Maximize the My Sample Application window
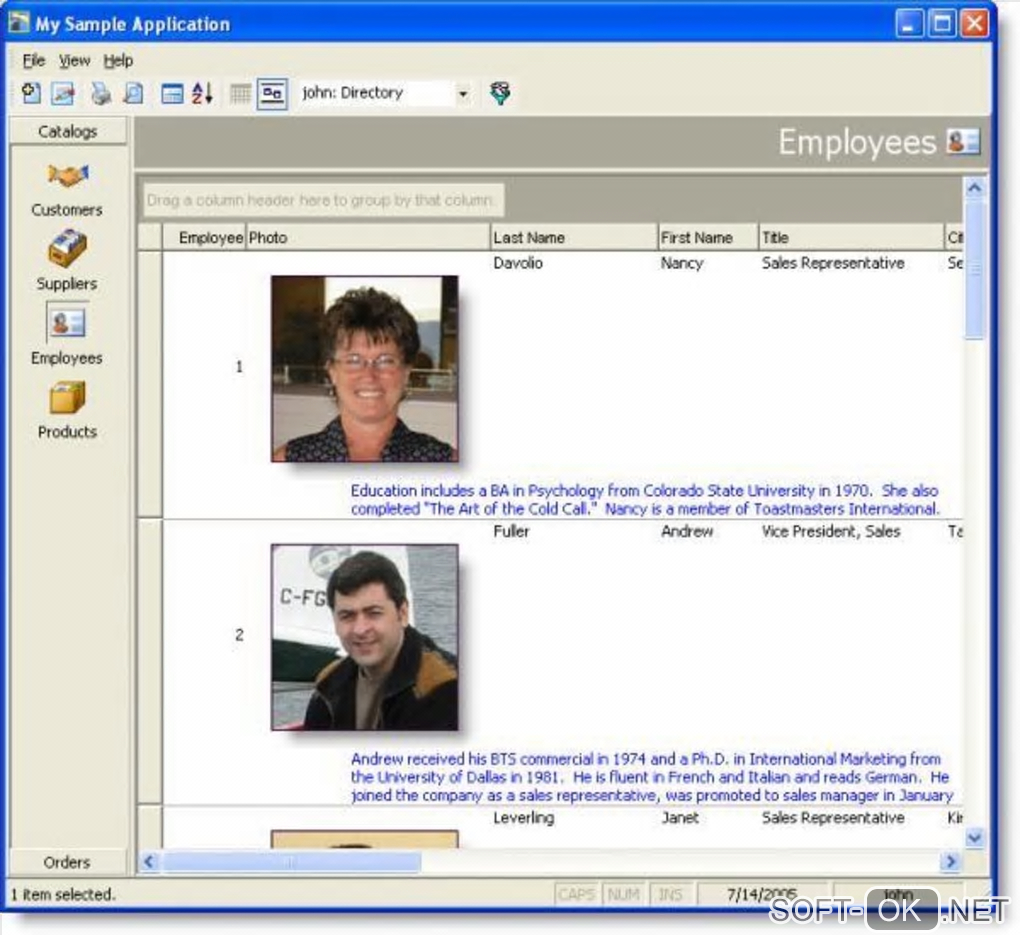This screenshot has height=935, width=1020. click(x=941, y=24)
